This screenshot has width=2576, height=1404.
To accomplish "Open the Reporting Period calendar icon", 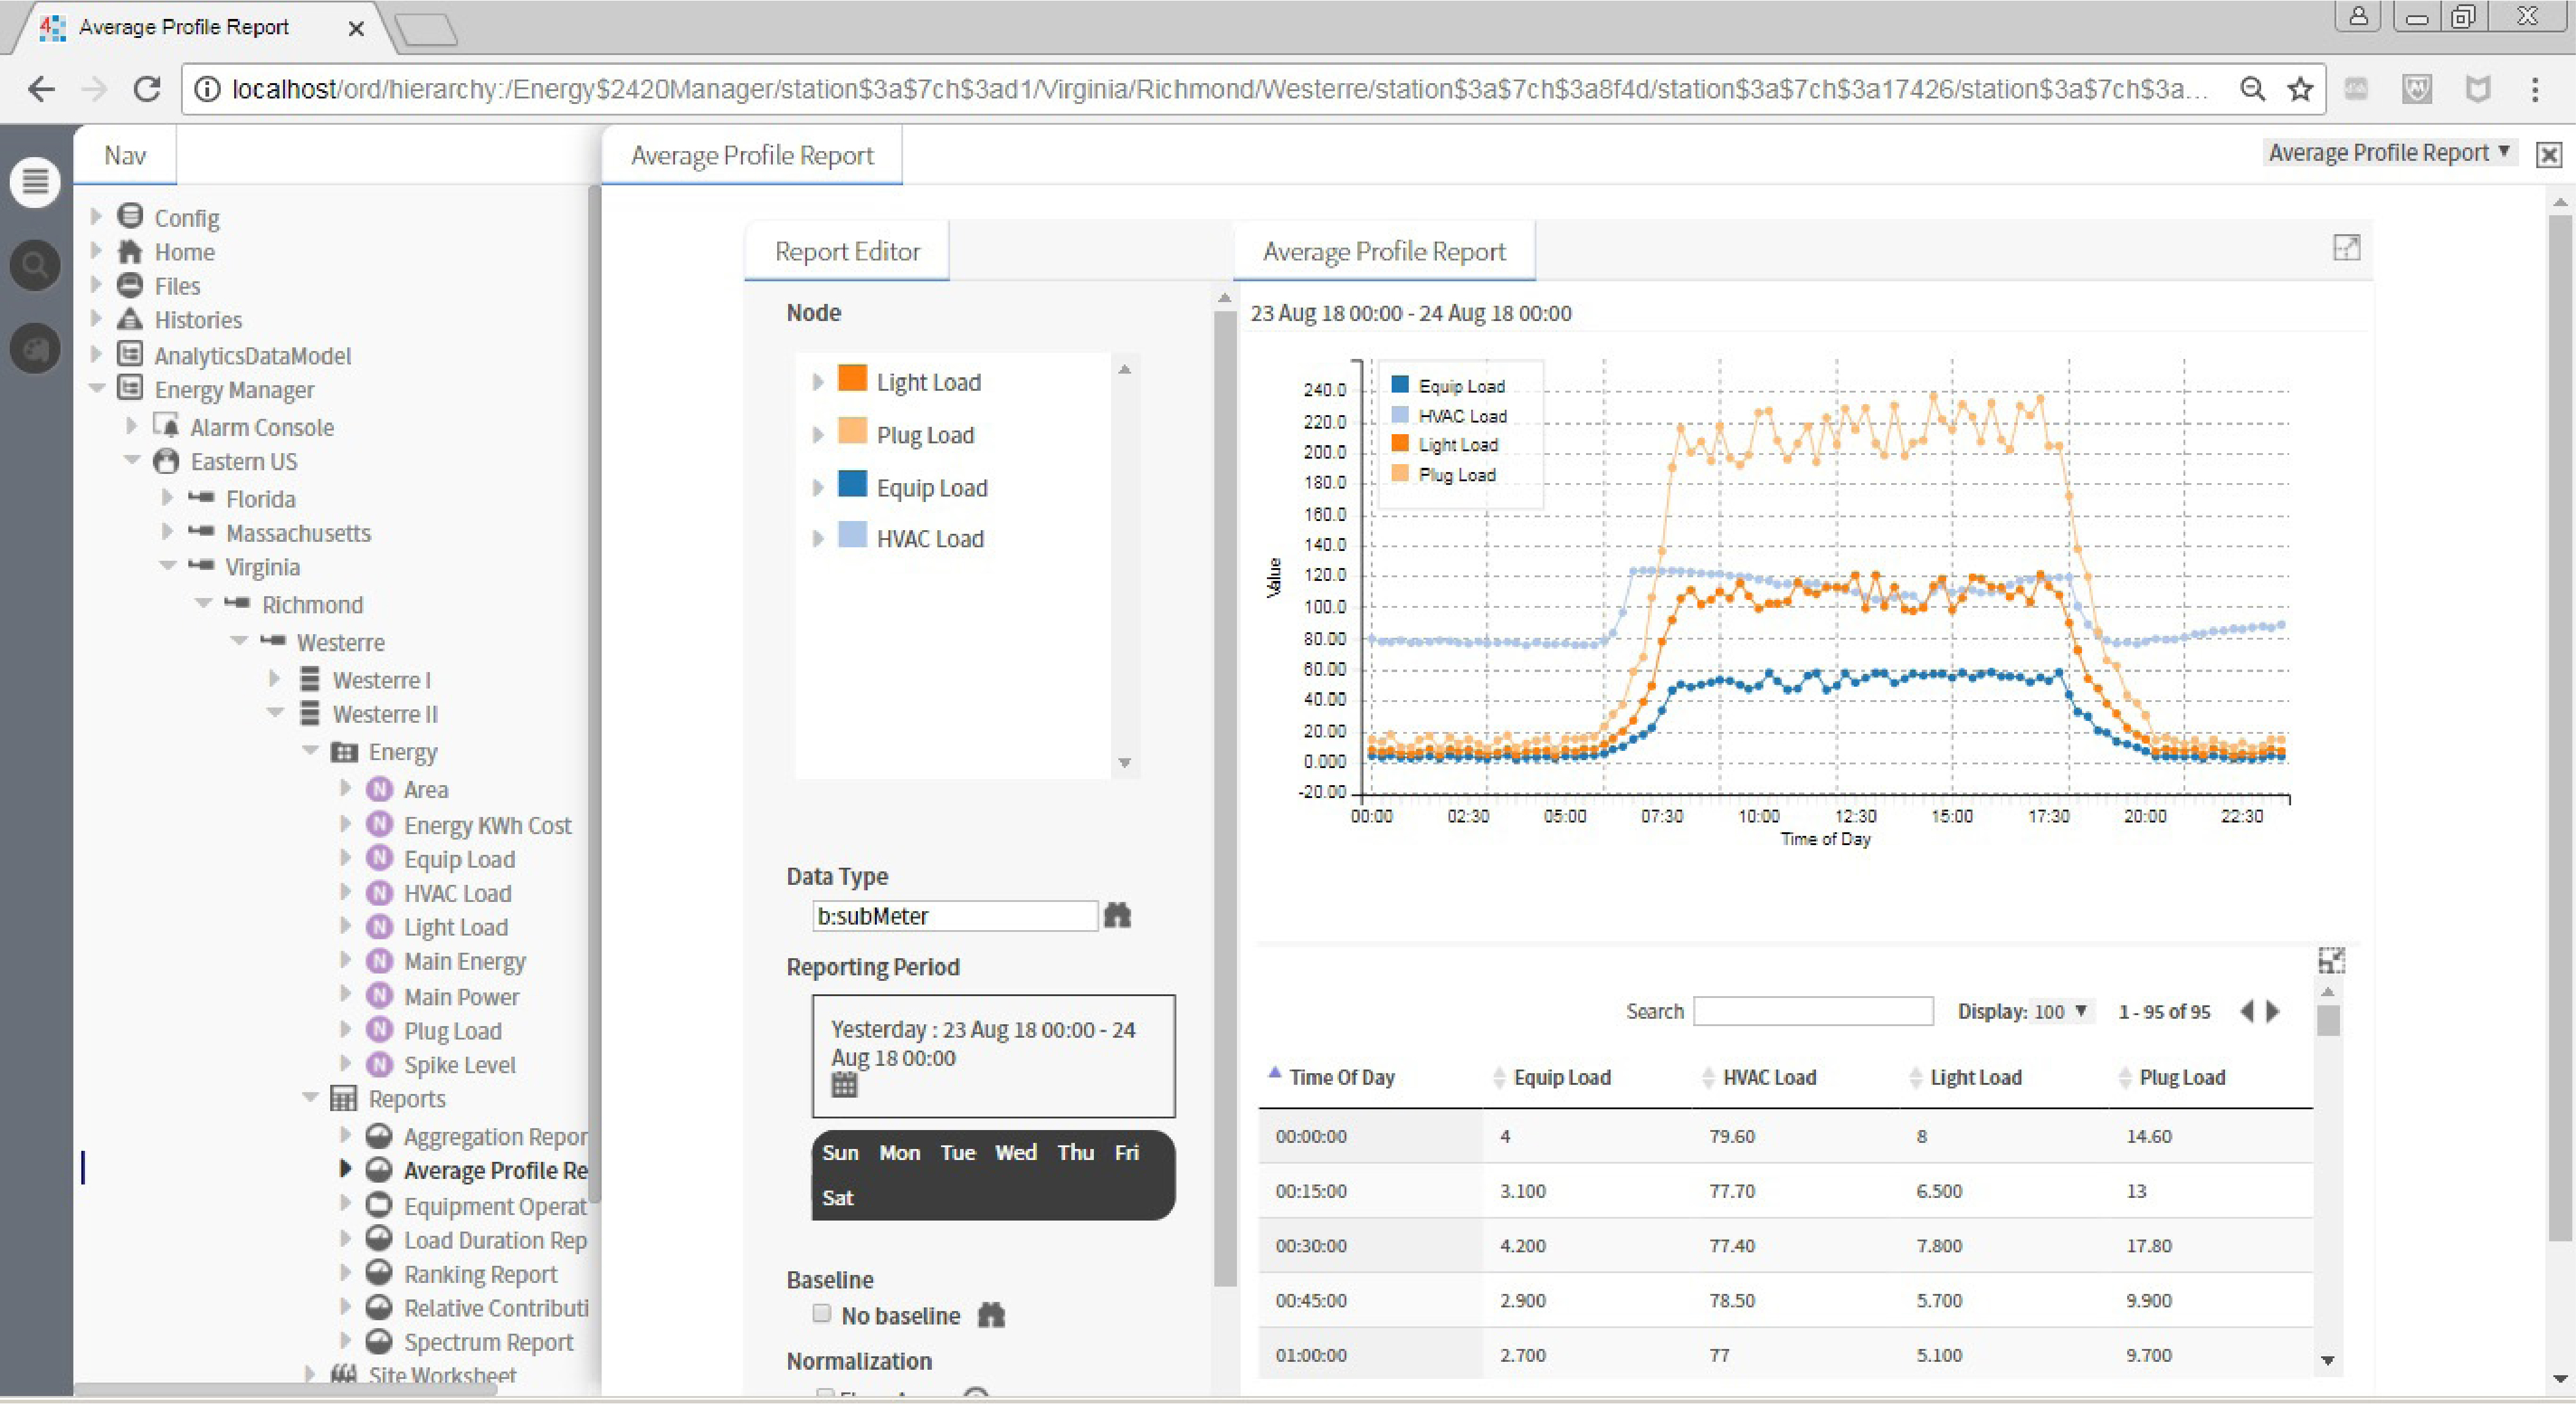I will coord(844,1084).
